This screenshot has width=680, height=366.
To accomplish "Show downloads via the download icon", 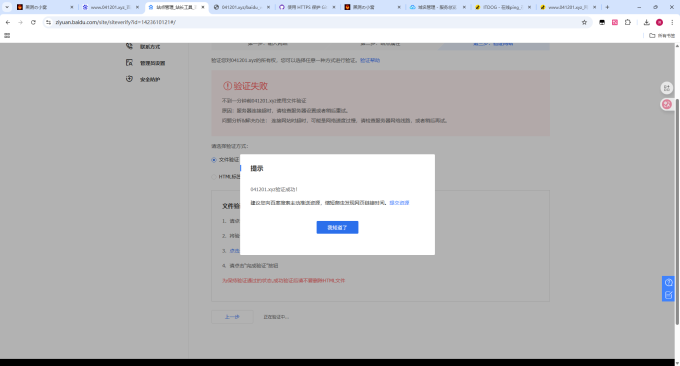I will tap(647, 22).
